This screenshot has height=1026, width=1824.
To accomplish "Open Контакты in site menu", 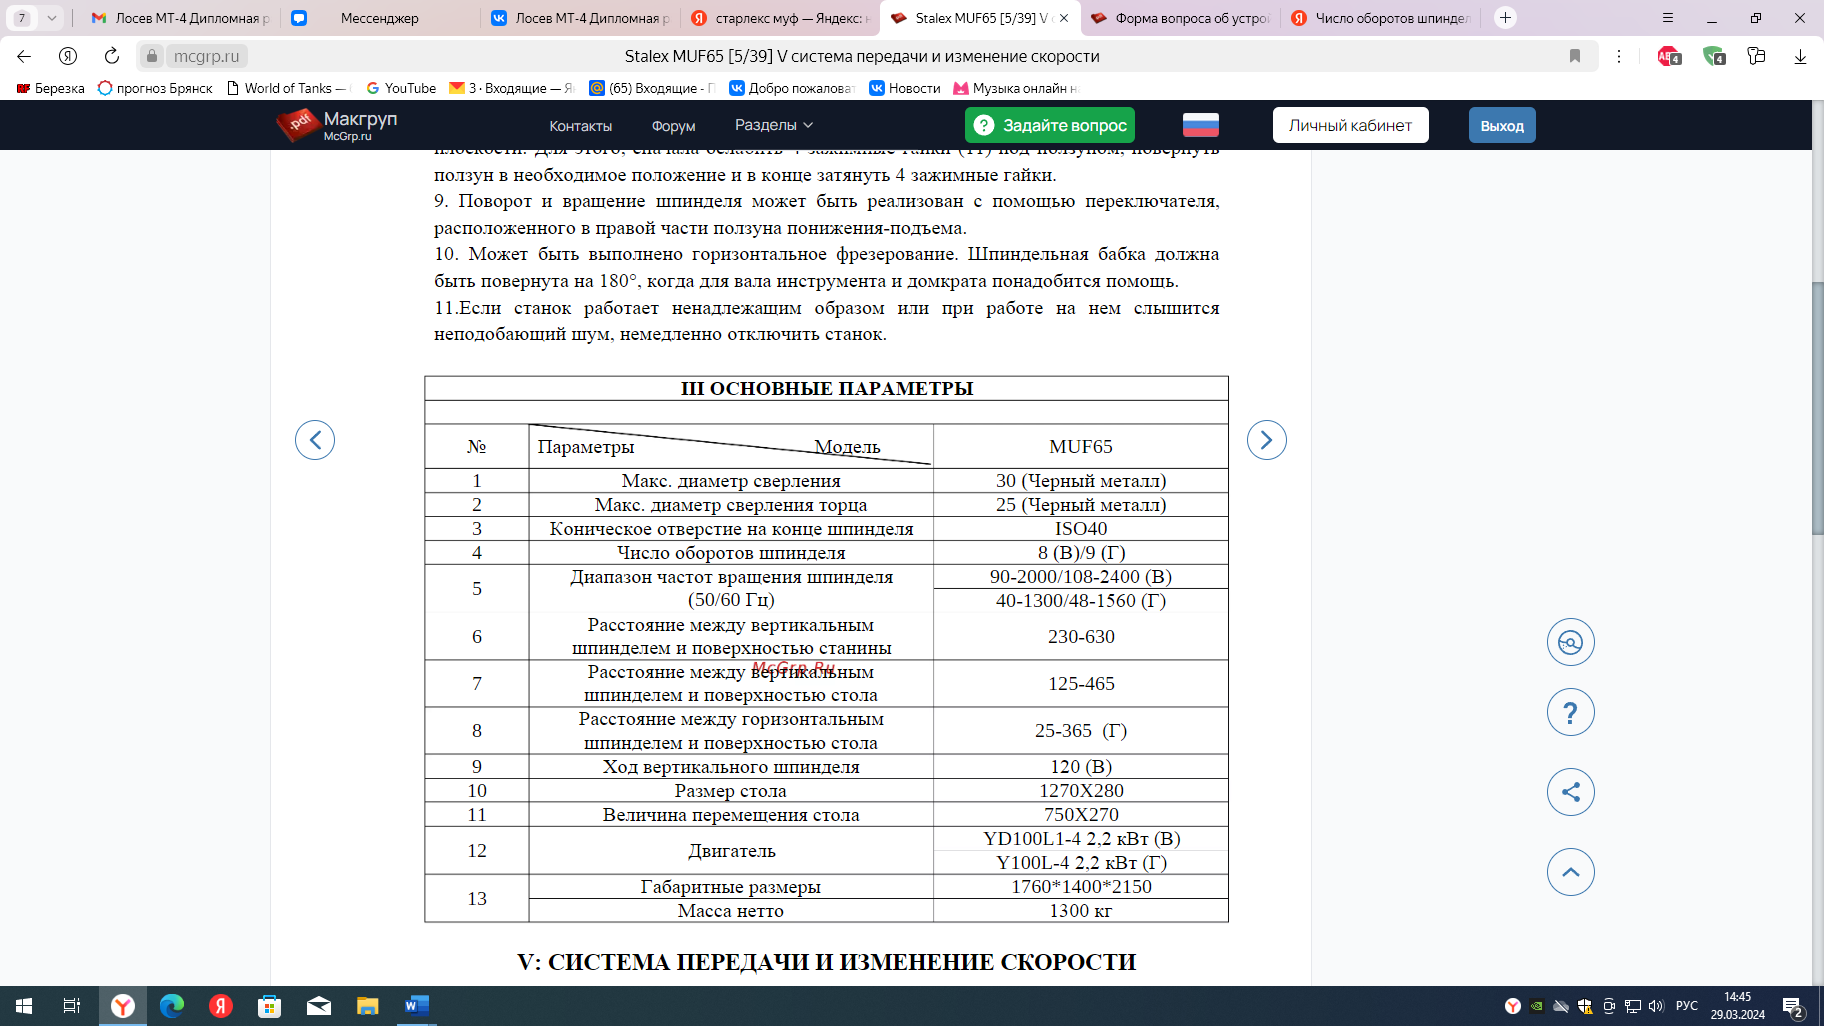I will (x=580, y=126).
